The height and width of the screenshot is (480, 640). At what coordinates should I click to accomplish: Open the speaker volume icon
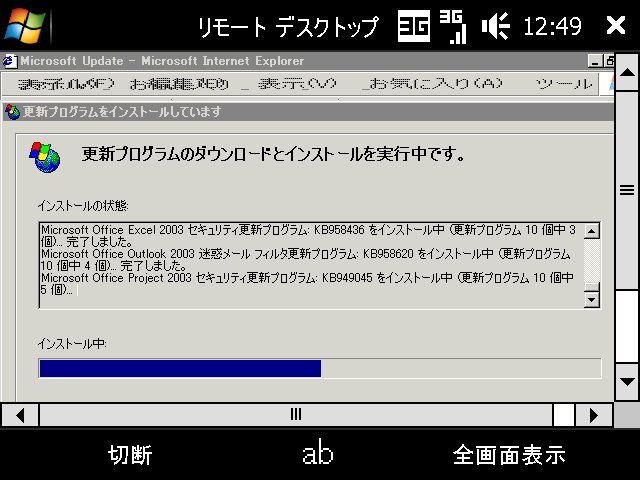point(496,26)
